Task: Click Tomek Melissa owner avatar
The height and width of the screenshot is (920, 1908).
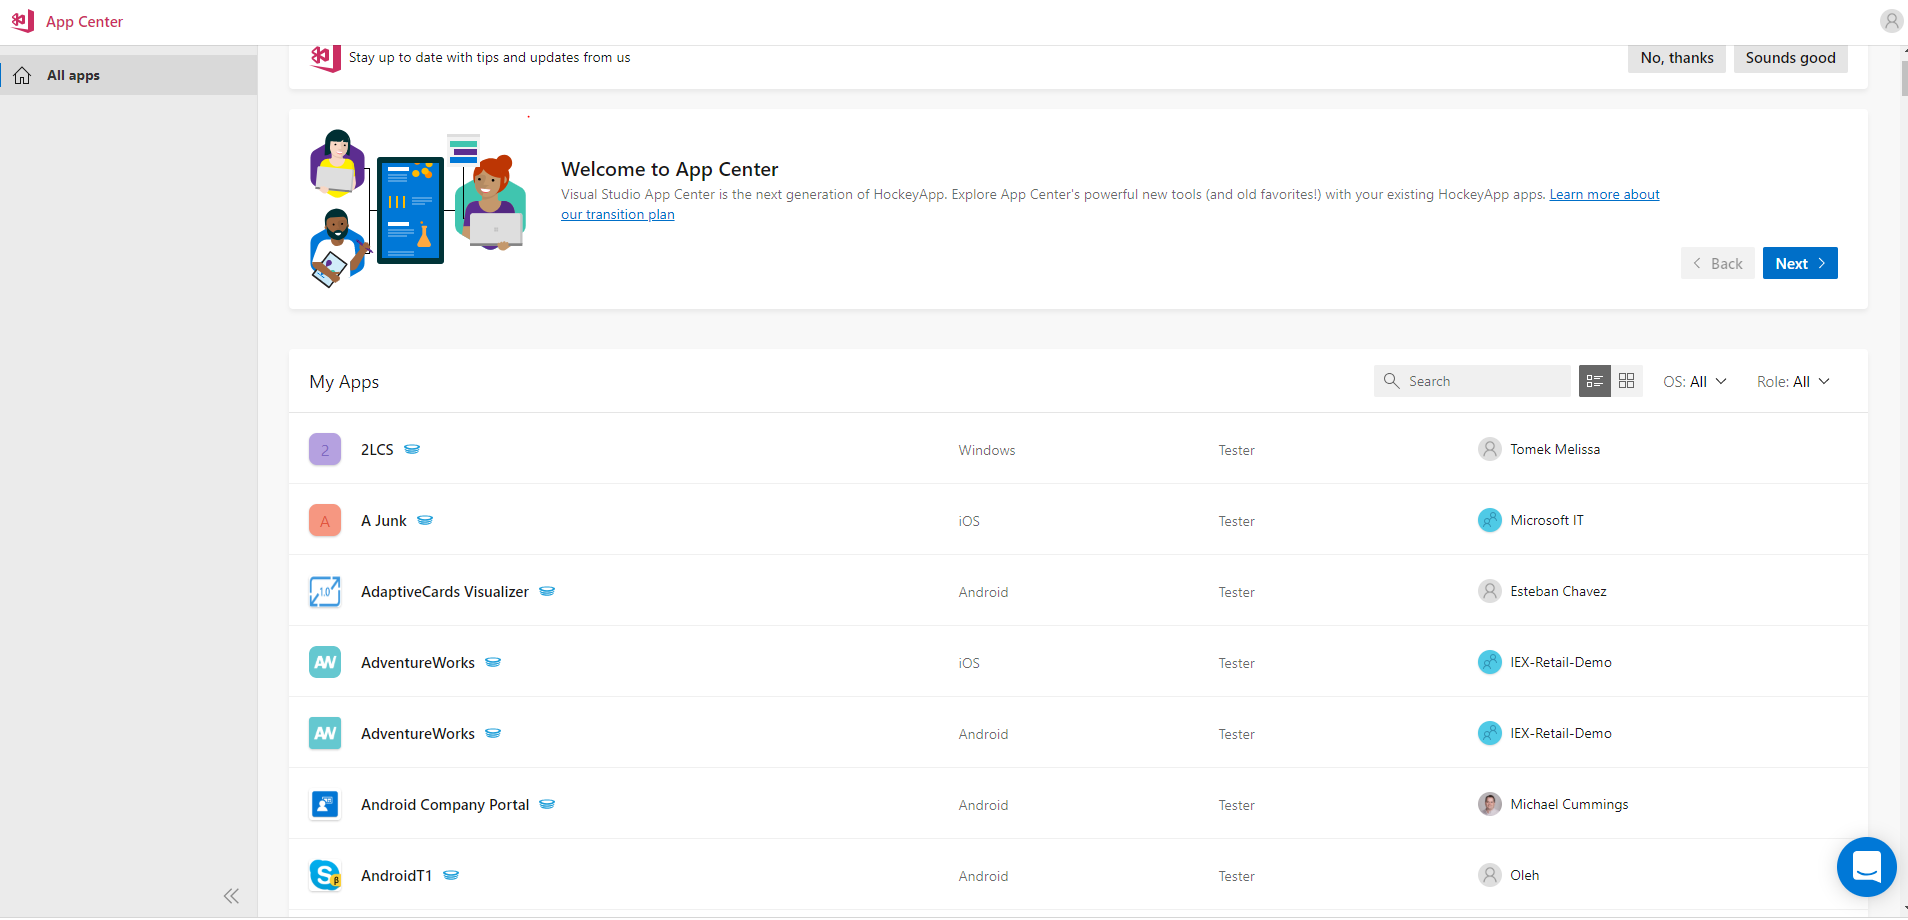Action: tap(1490, 449)
